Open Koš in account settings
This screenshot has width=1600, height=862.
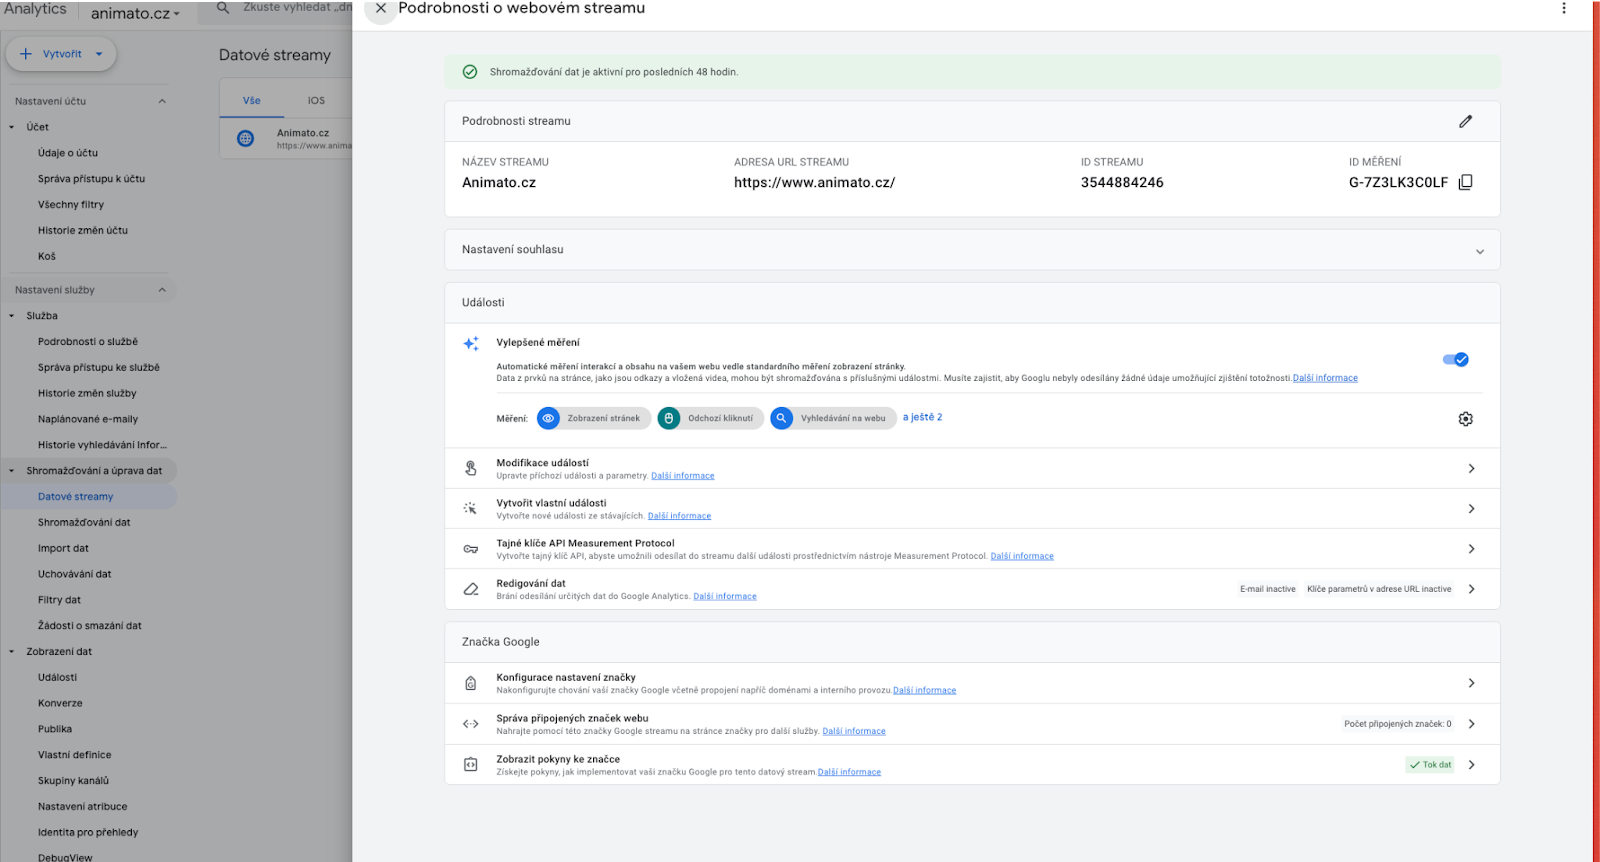47,256
